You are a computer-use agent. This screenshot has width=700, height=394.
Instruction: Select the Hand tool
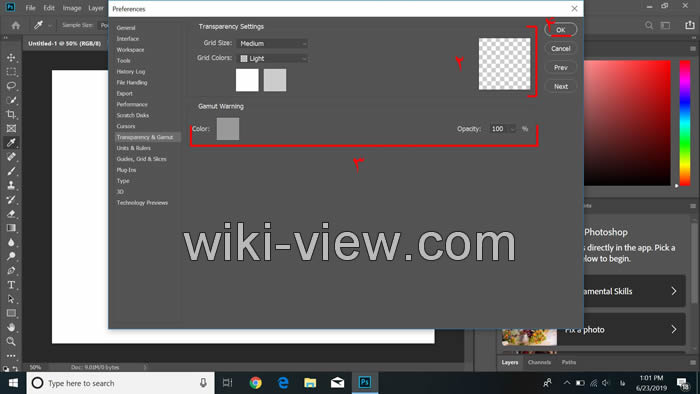[11, 327]
